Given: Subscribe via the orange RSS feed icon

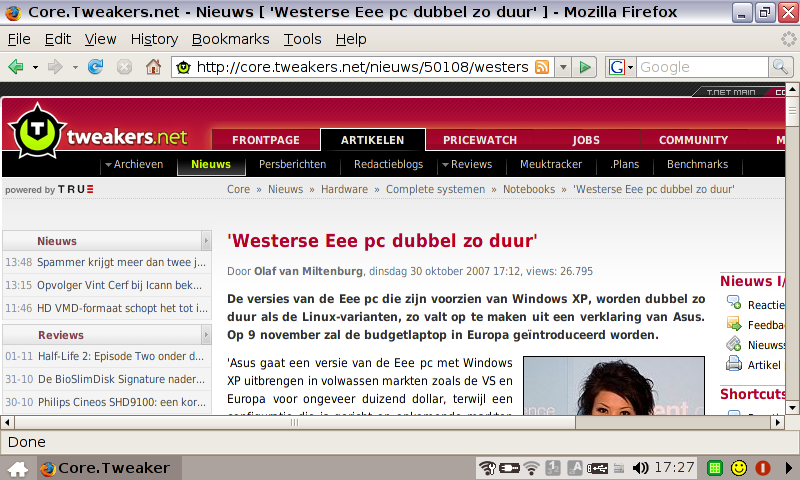Looking at the screenshot, I should point(542,67).
